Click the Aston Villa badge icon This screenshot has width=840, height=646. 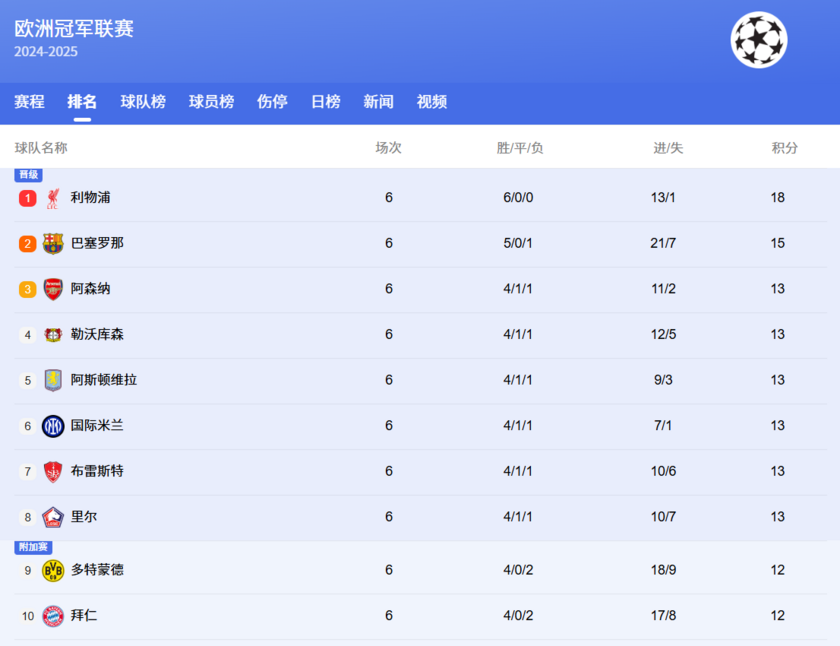click(51, 380)
